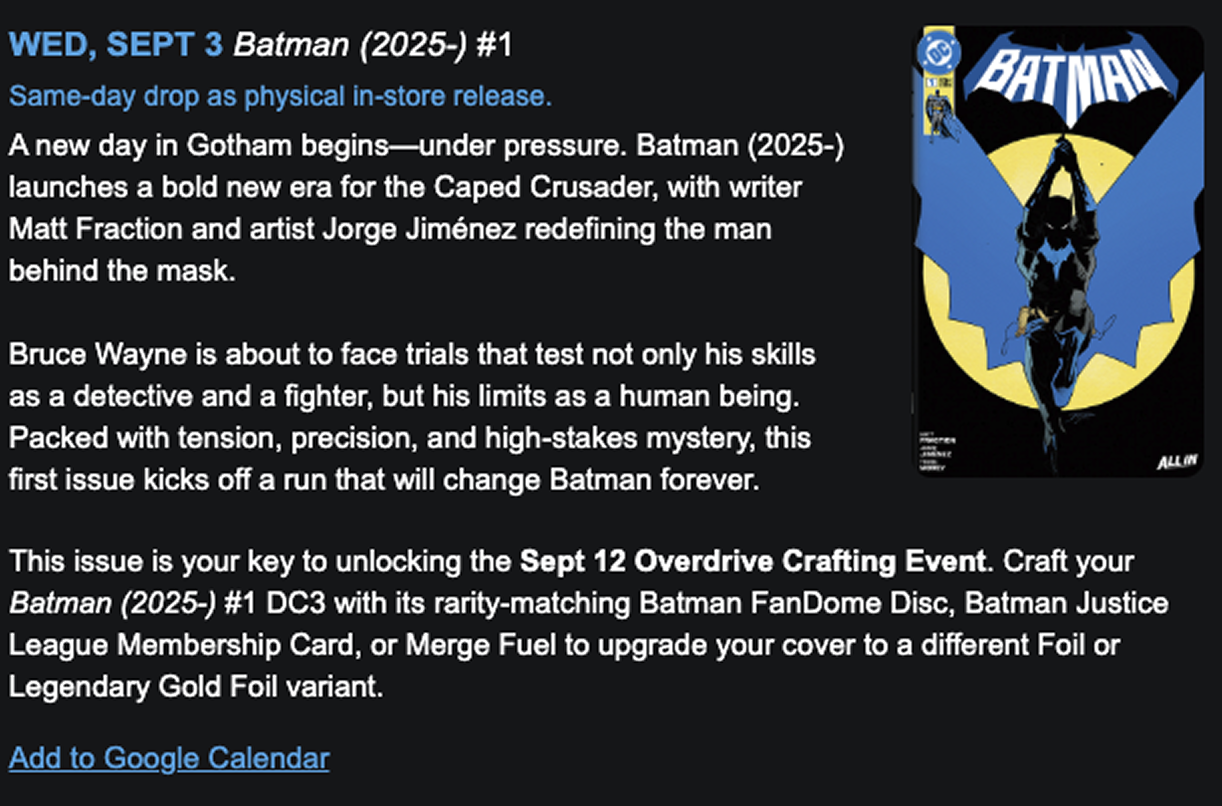Click the Same-day drop subtitle line

point(280,97)
